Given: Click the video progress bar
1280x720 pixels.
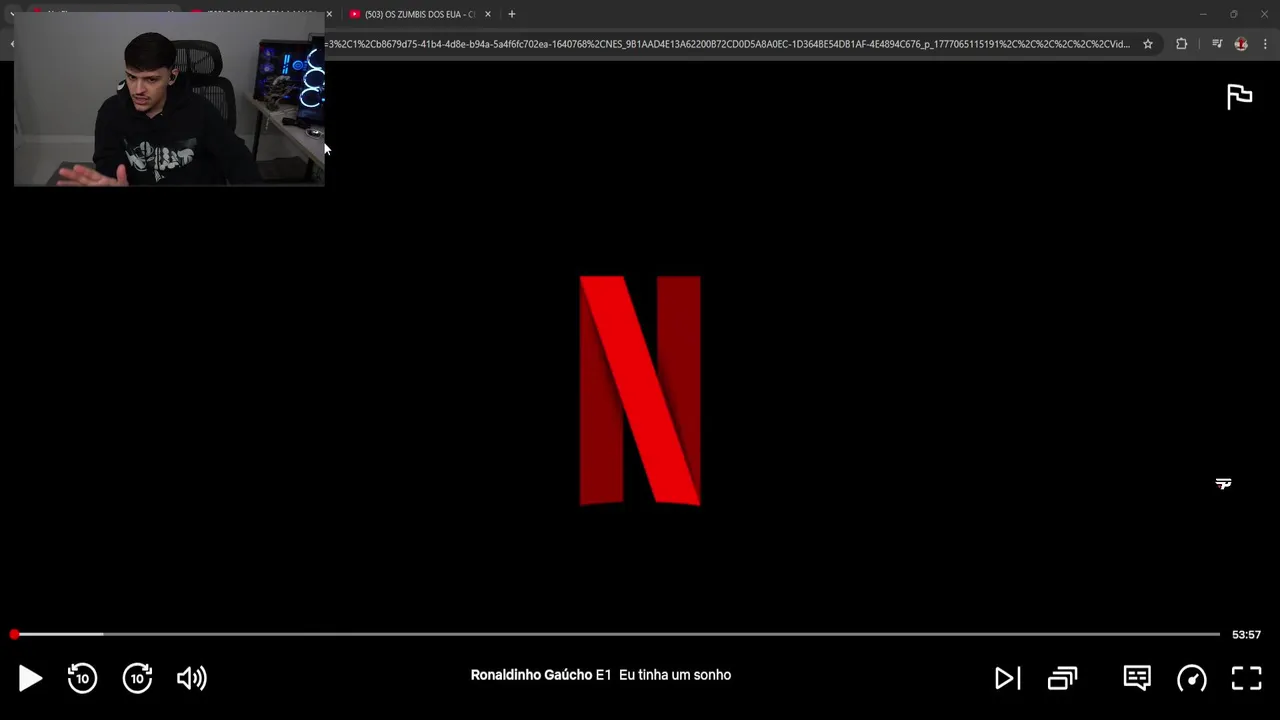Looking at the screenshot, I should 617,634.
